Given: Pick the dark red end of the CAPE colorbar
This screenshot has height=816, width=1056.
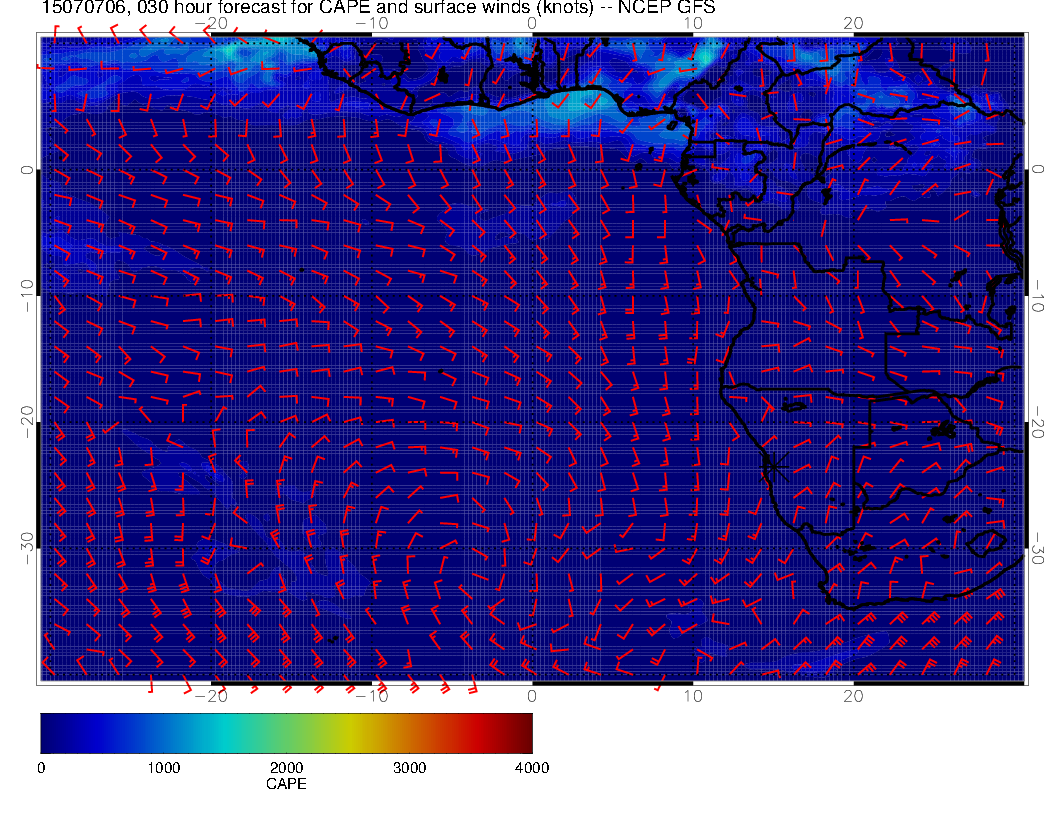Looking at the screenshot, I should [524, 733].
